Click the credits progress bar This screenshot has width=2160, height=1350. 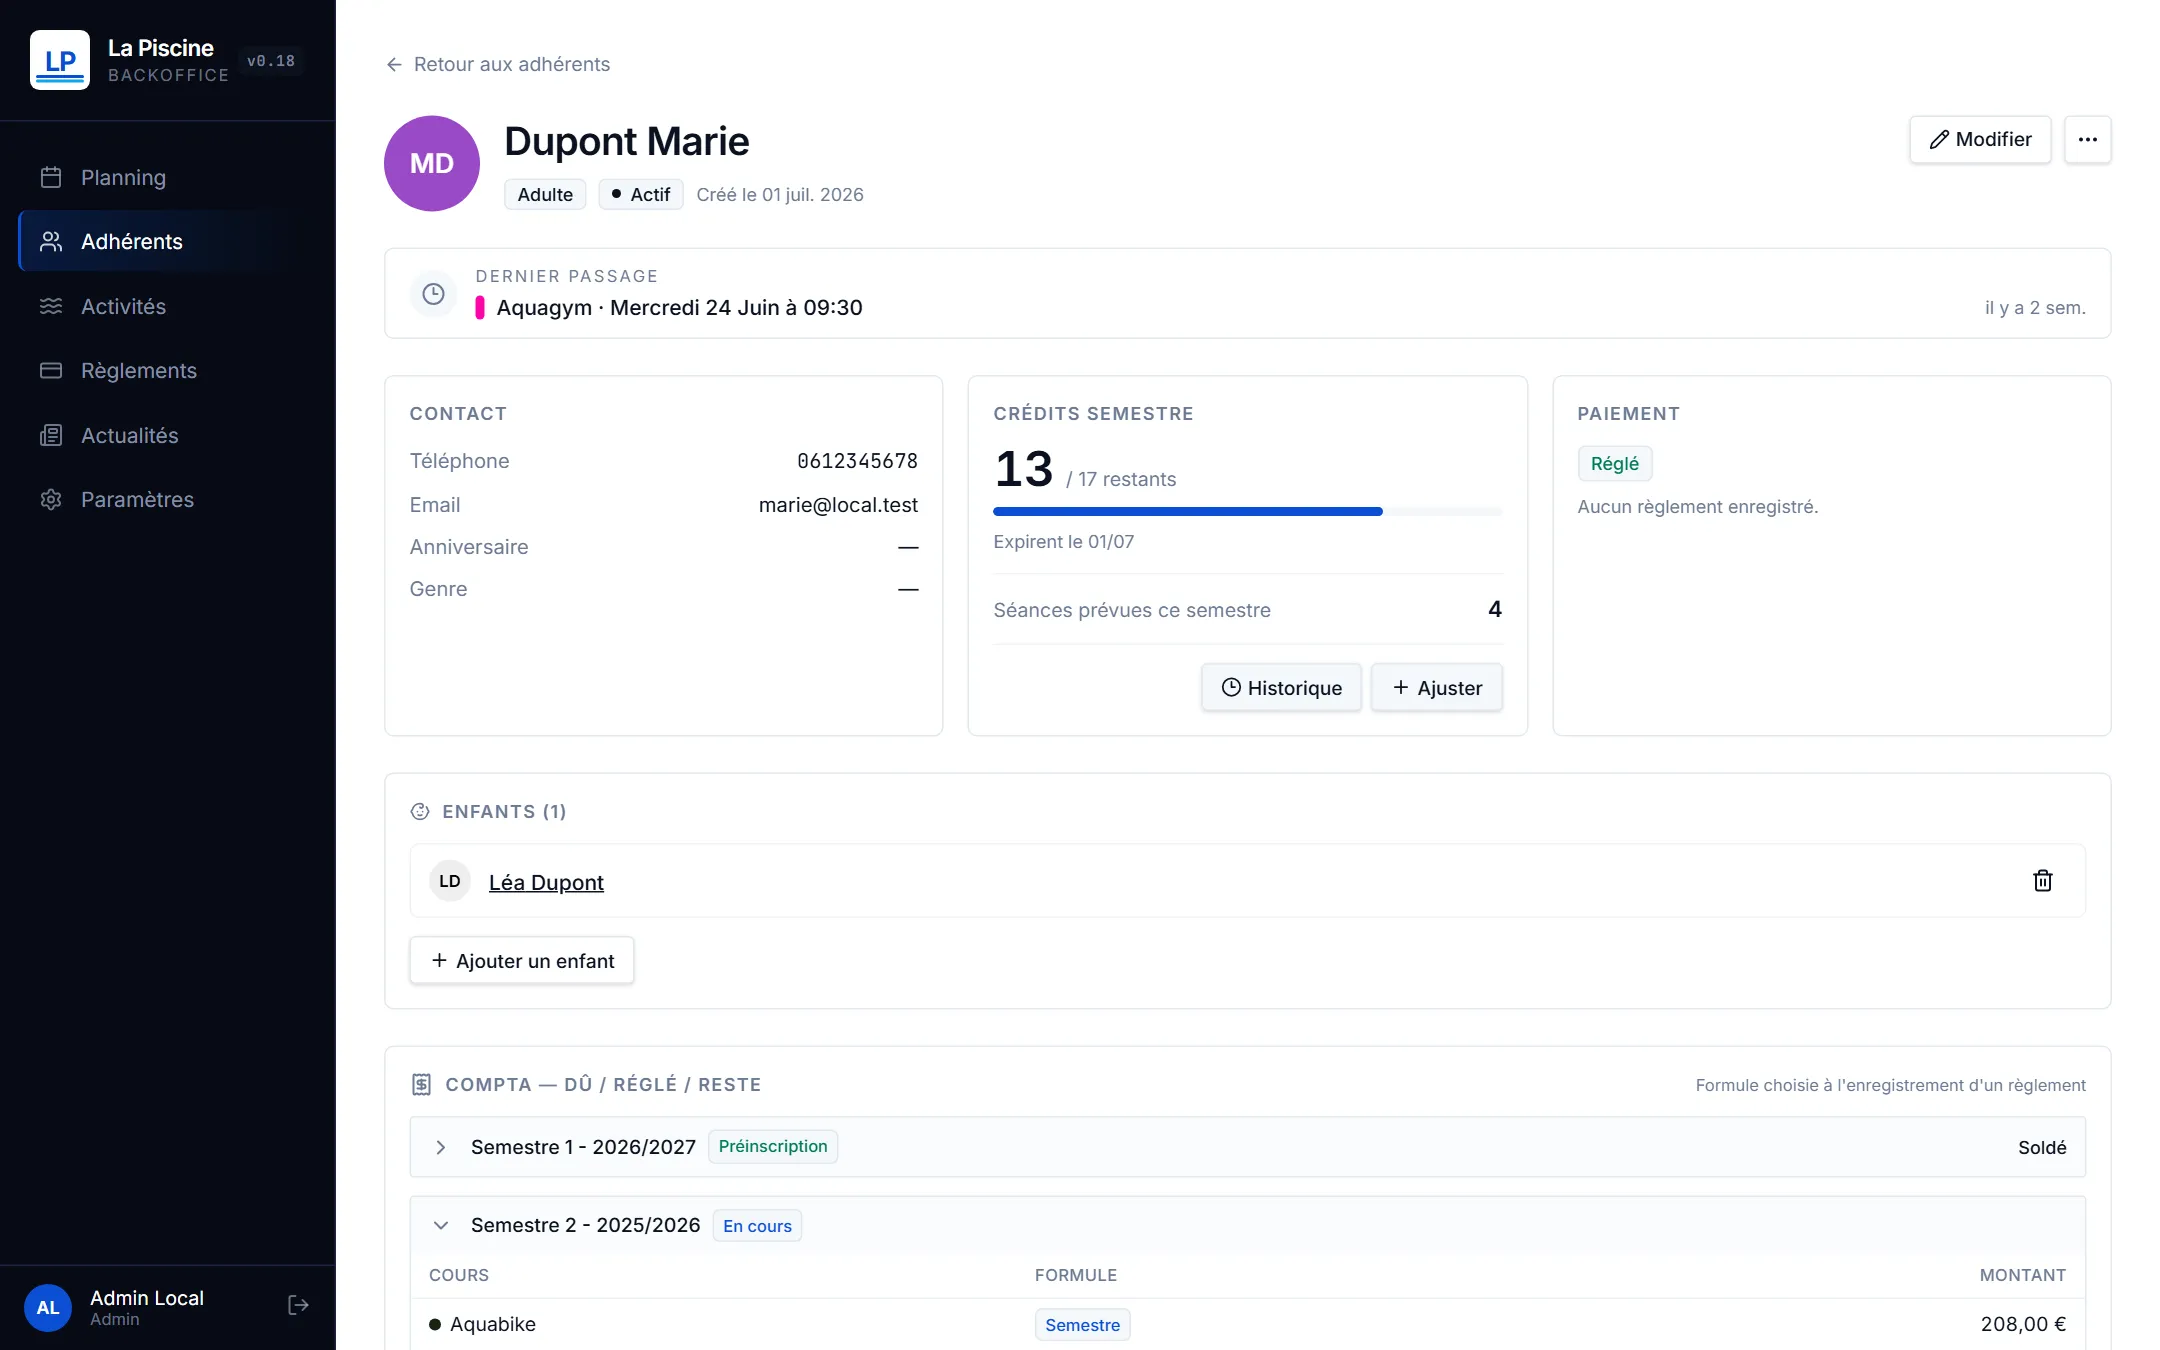click(1247, 511)
